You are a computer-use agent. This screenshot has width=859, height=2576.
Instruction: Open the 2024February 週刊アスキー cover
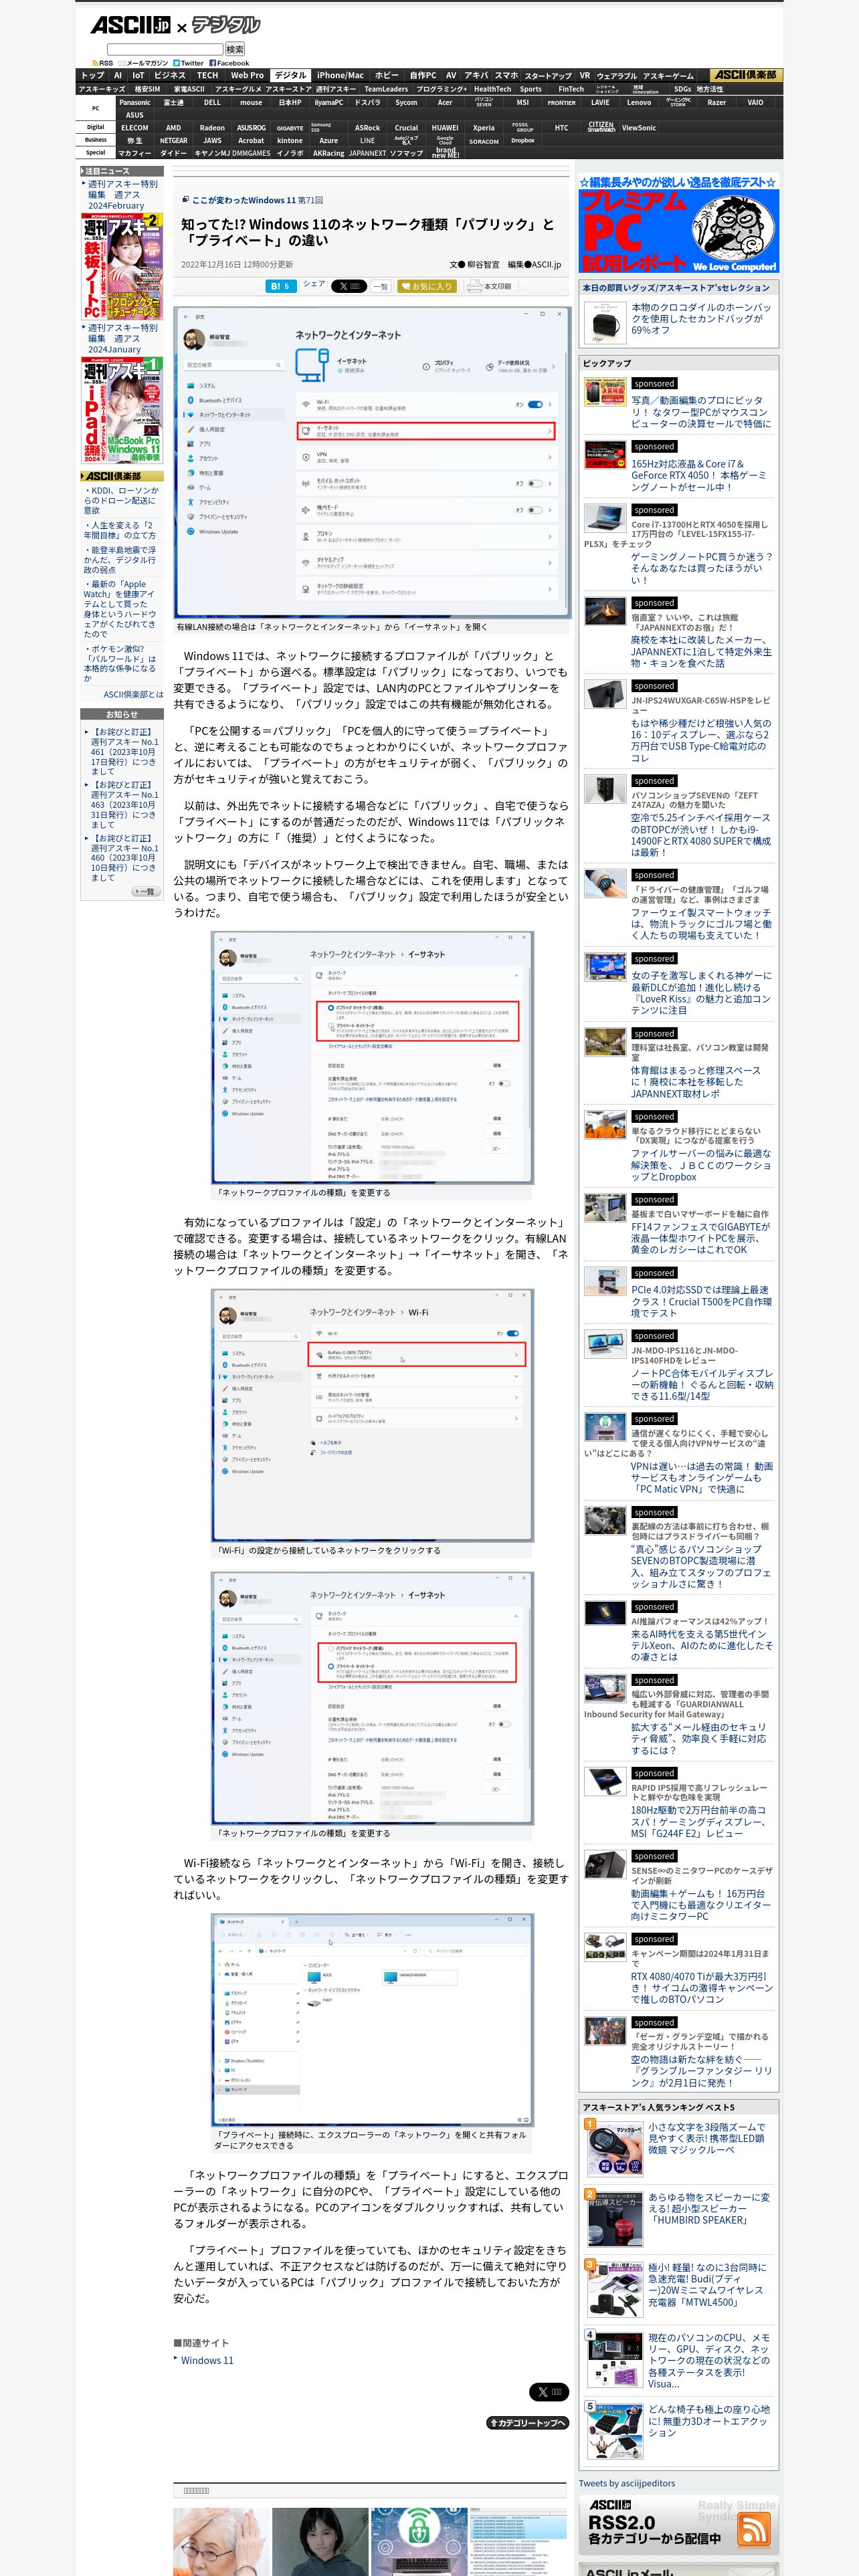[x=122, y=266]
